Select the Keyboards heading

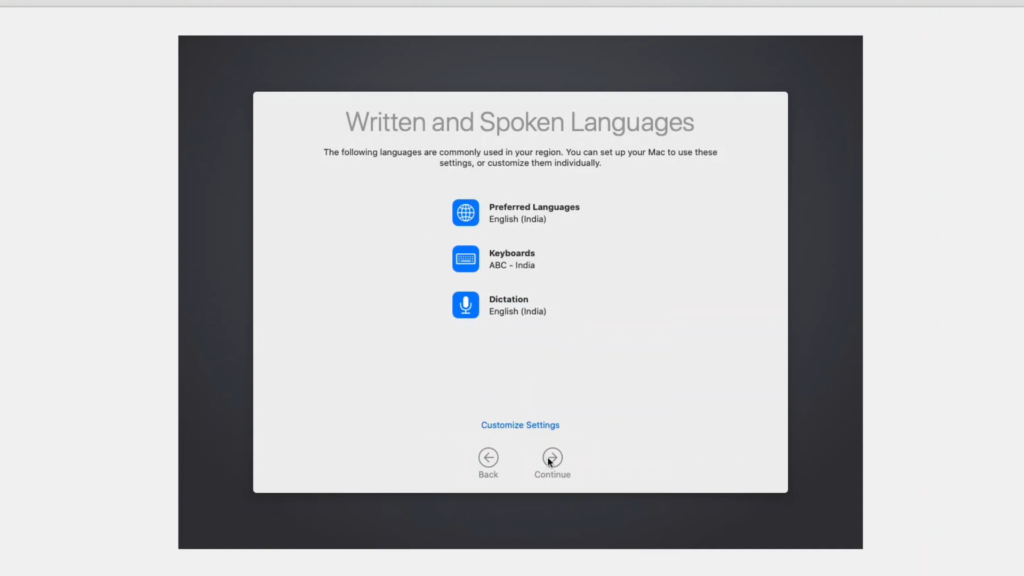point(511,253)
